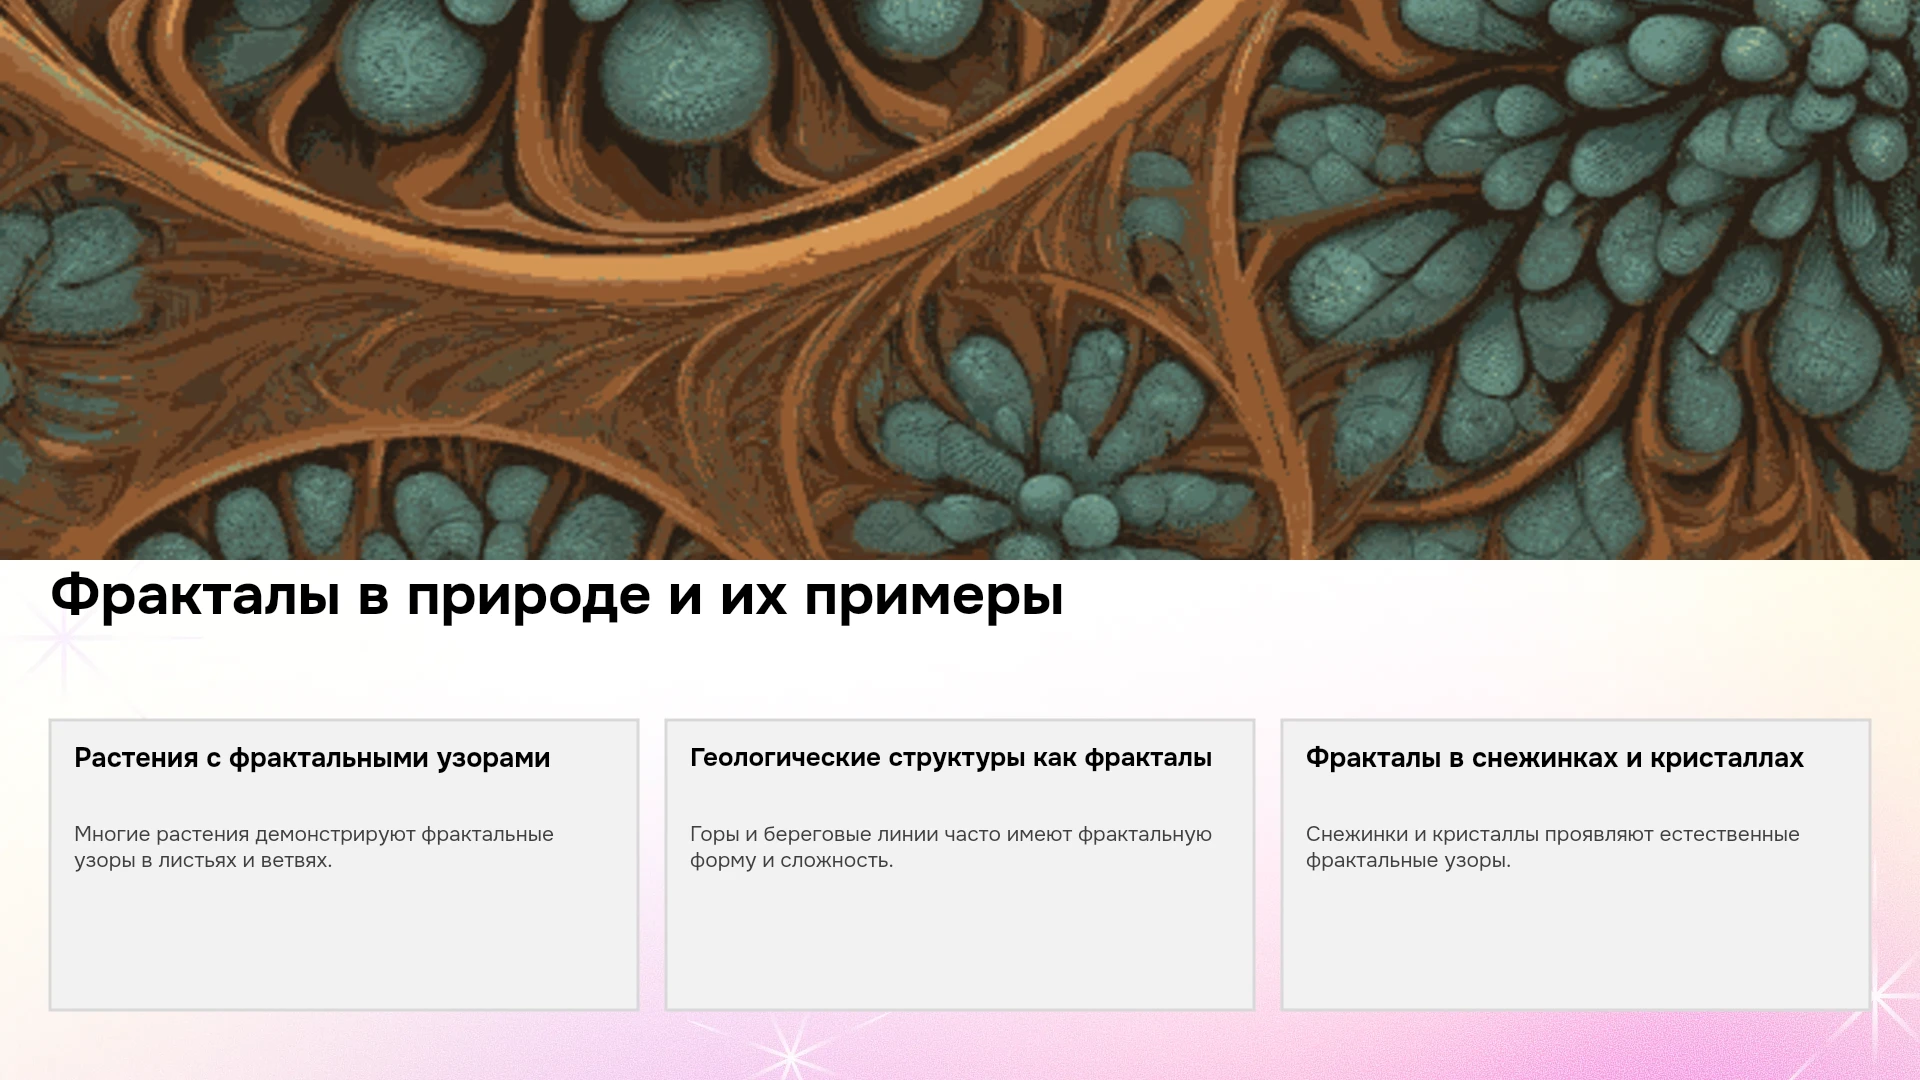This screenshot has width=1920, height=1080.
Task: Select the heading "Растения с фрактальными узорами"
Action: coord(312,758)
